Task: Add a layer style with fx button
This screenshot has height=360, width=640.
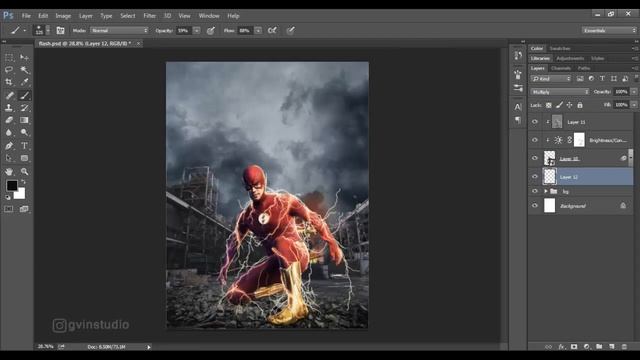Action: pyautogui.click(x=561, y=347)
